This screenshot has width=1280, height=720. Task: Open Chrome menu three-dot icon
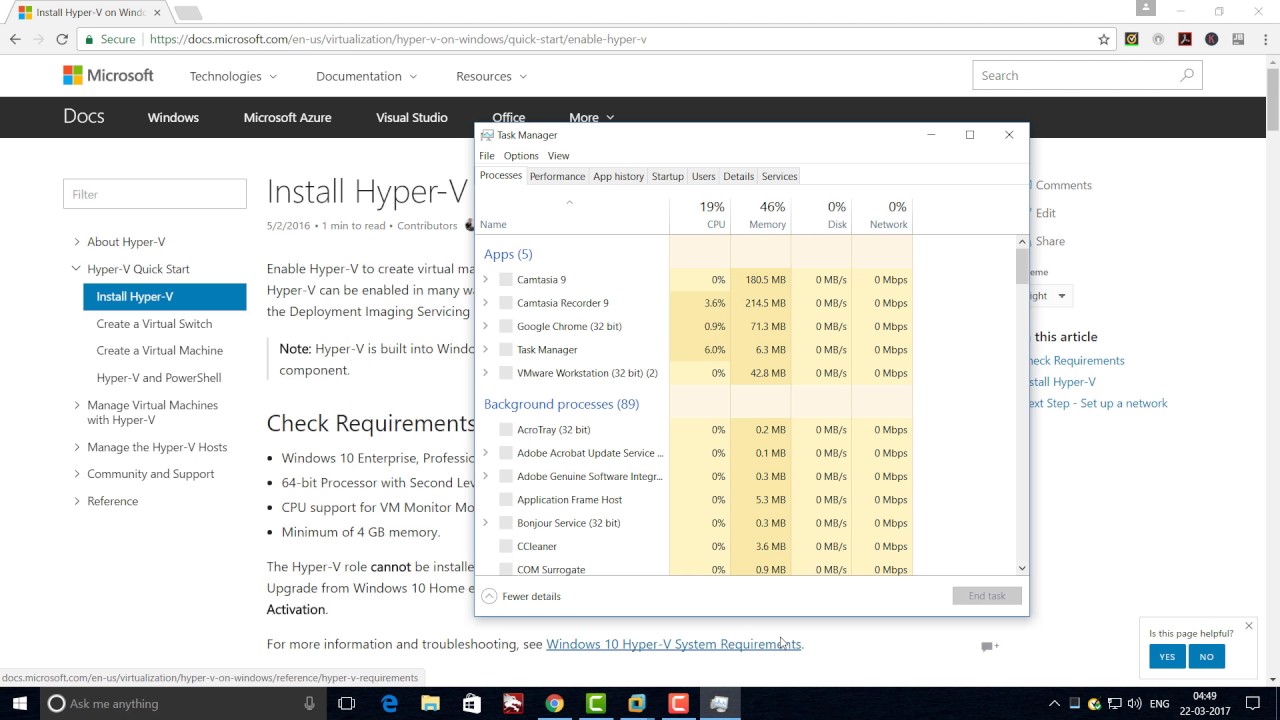[x=1265, y=39]
